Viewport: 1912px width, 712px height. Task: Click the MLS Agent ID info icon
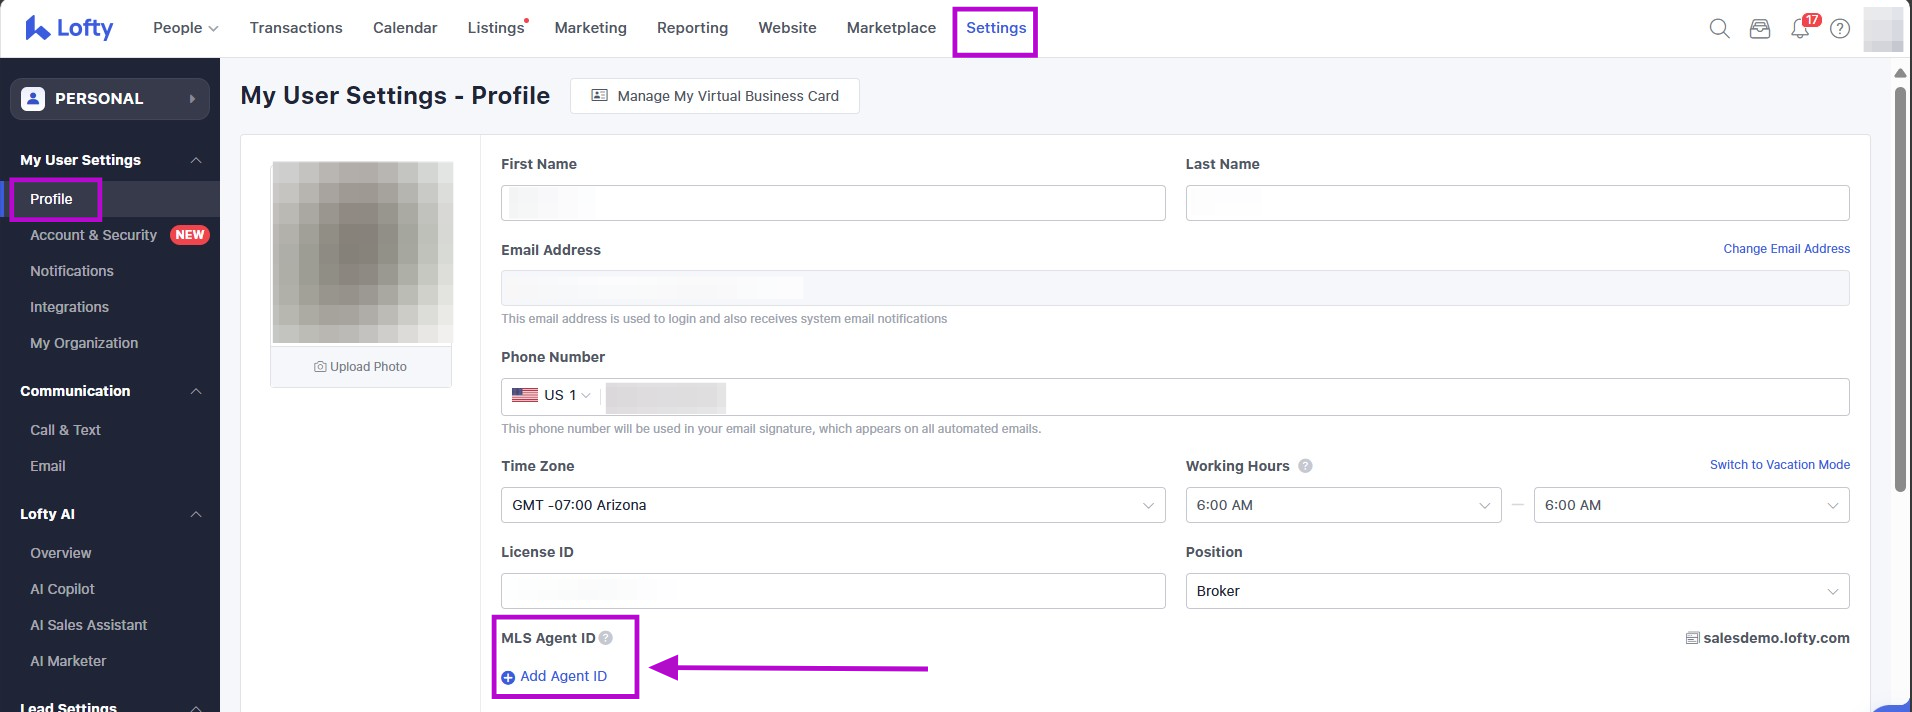click(606, 638)
